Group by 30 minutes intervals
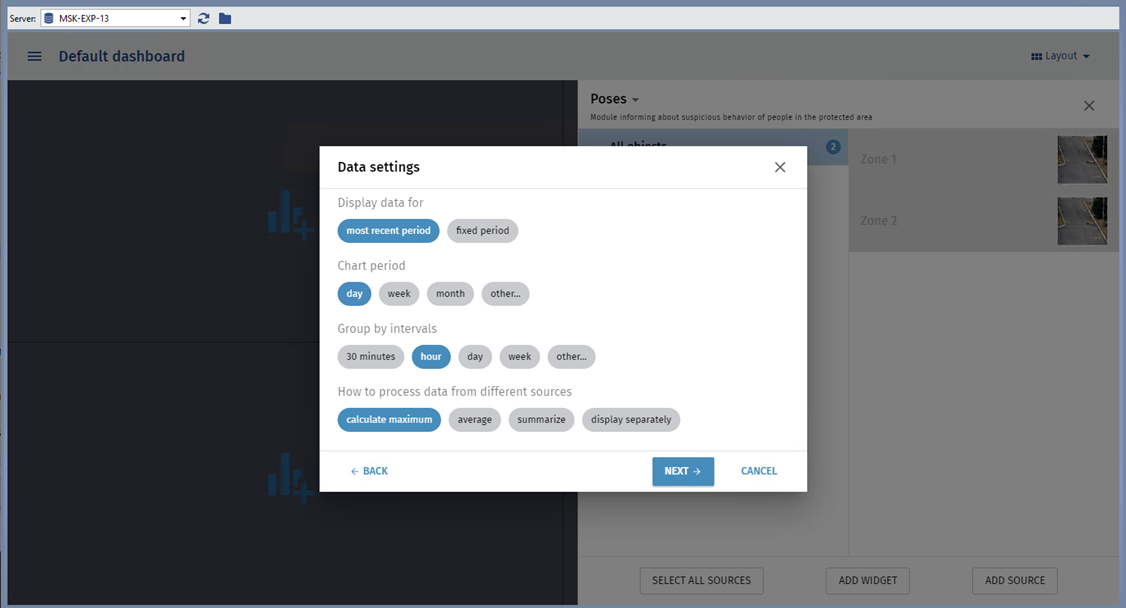This screenshot has width=1126, height=608. pos(370,357)
